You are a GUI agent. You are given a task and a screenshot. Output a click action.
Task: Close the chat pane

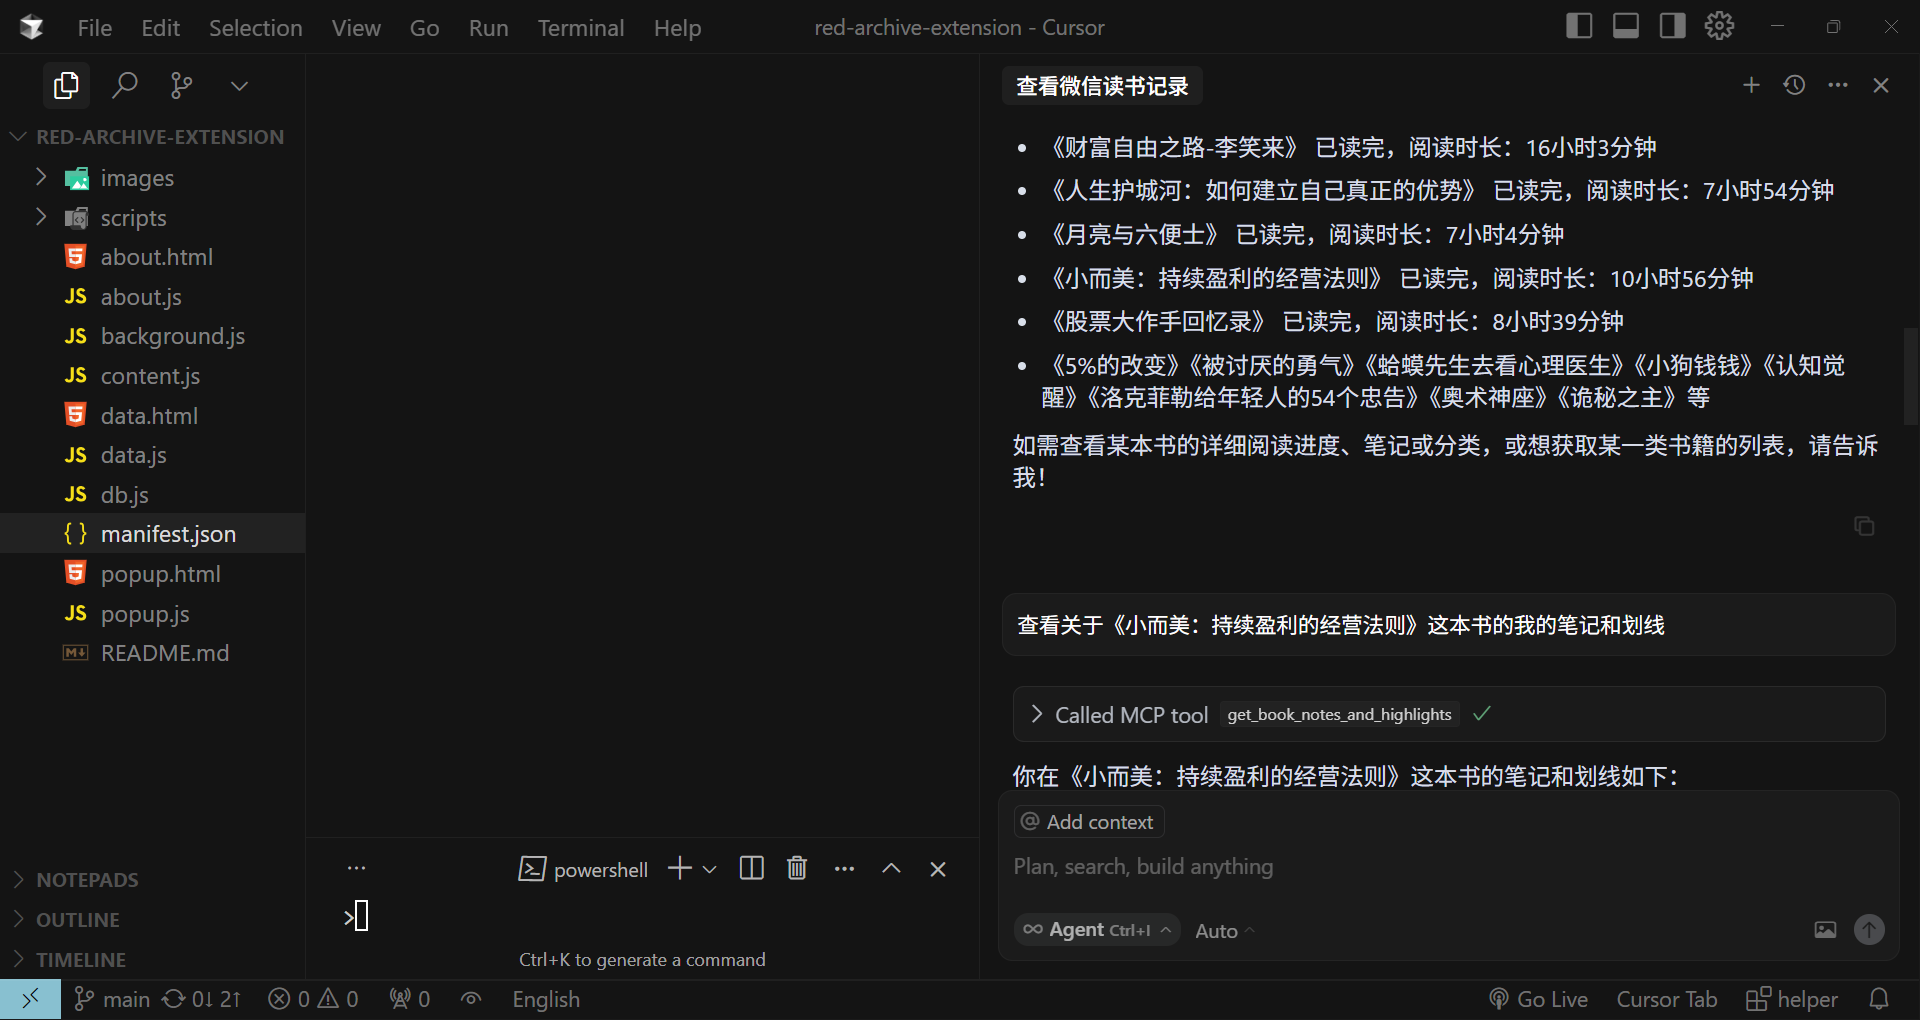pyautogui.click(x=1881, y=86)
